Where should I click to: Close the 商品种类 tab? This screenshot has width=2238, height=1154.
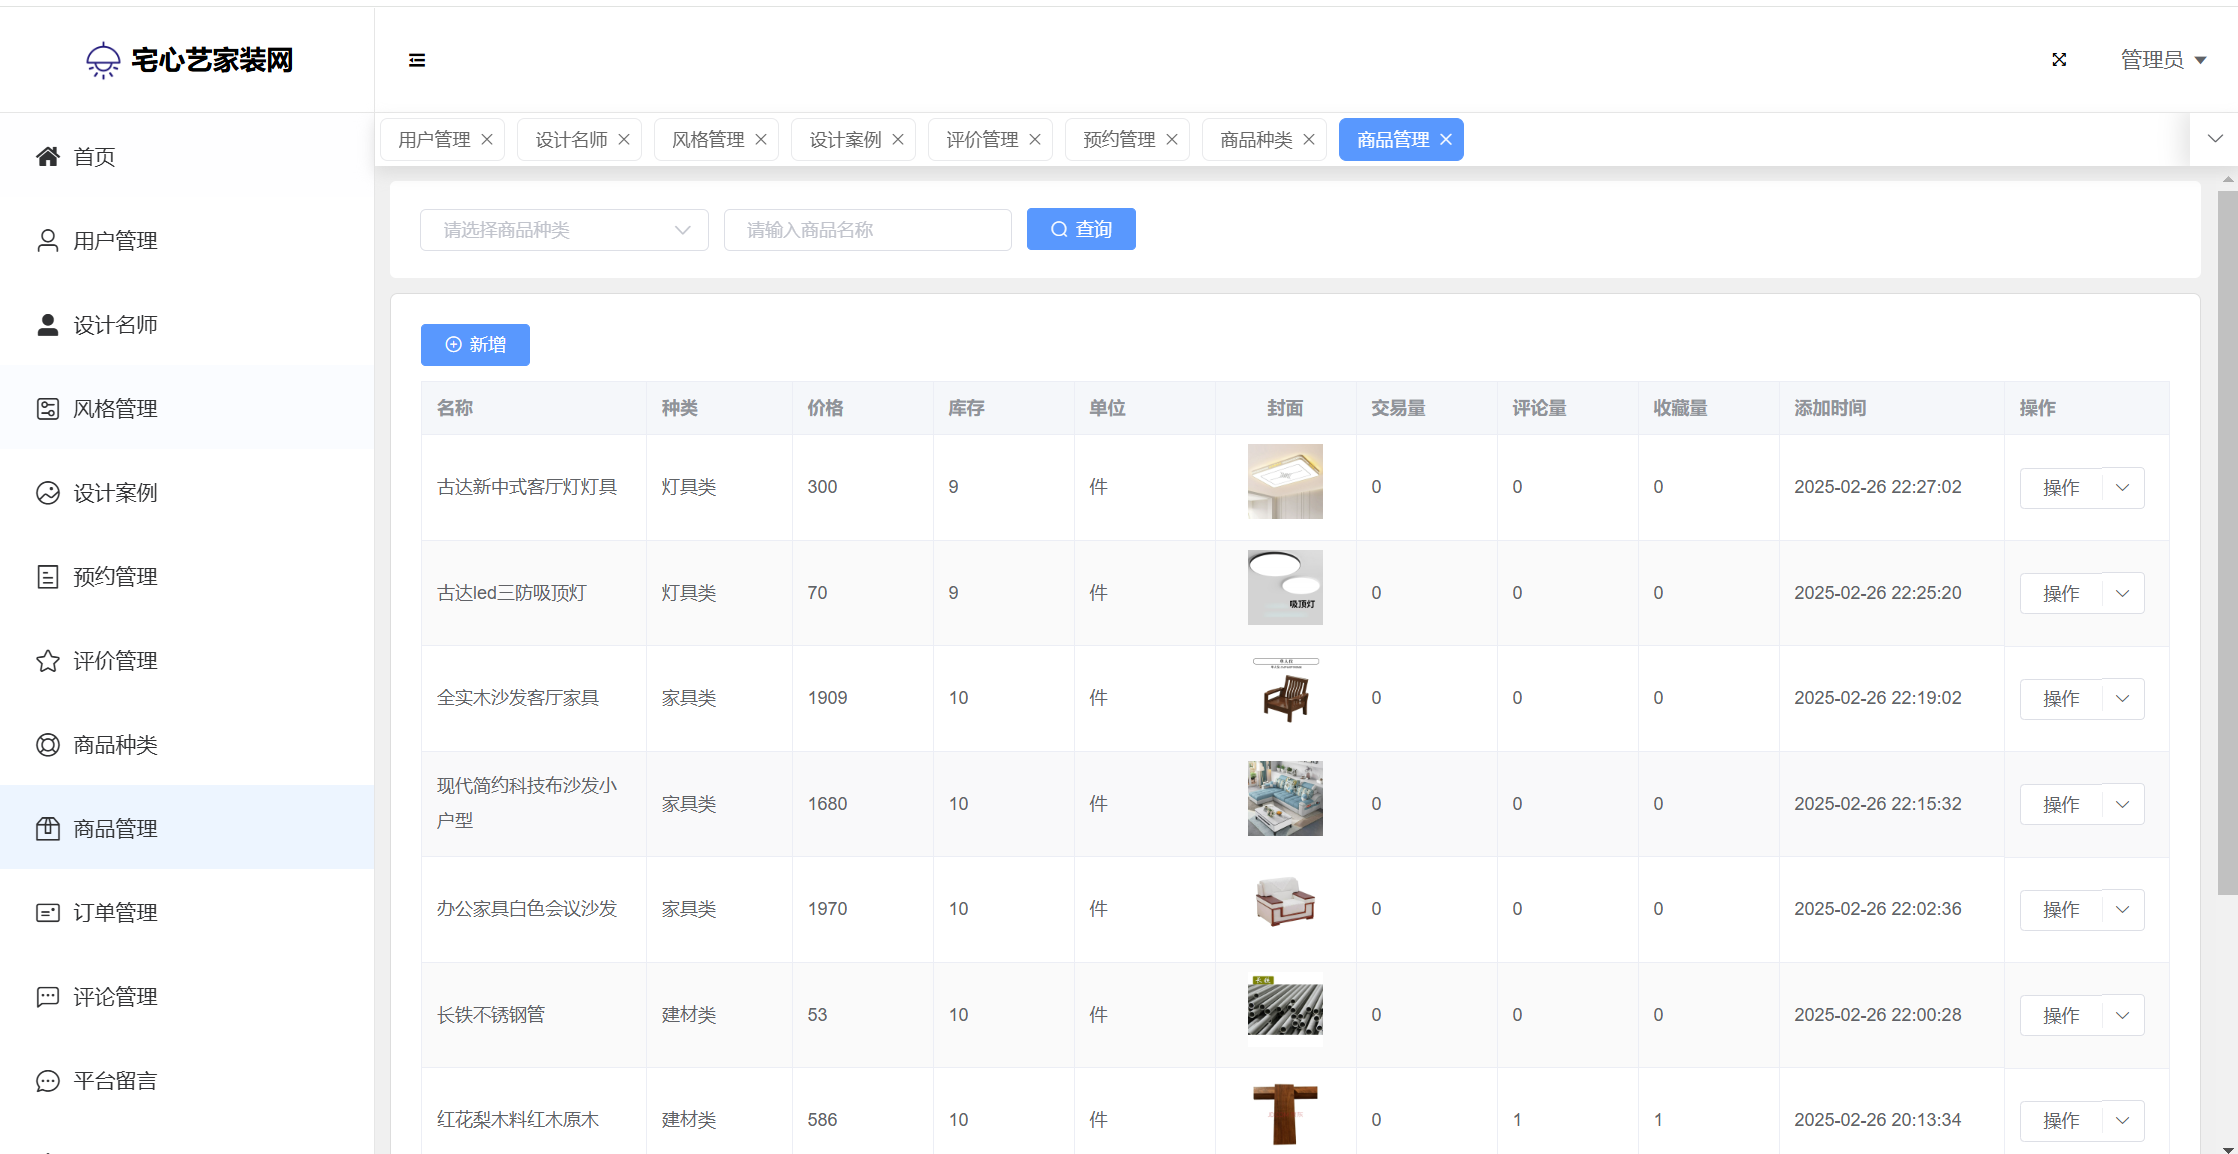(1309, 140)
